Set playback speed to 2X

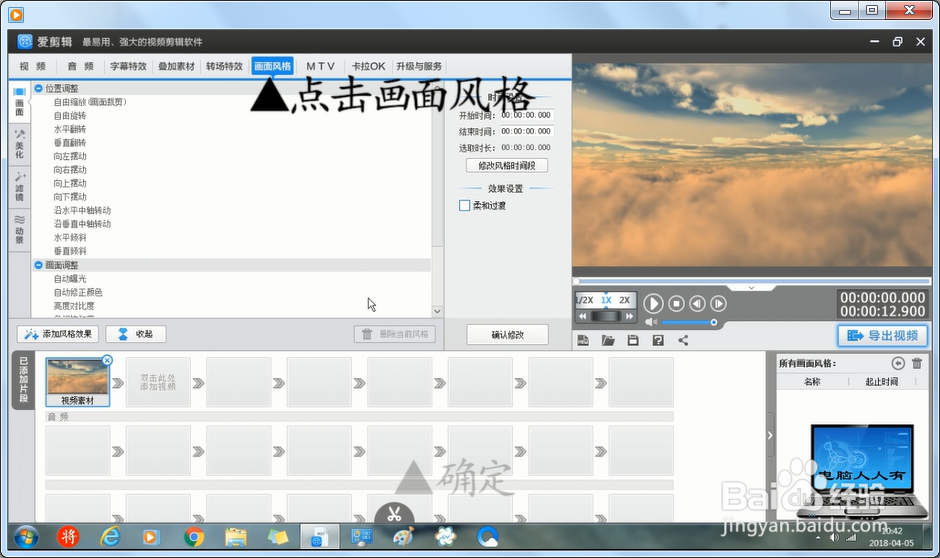[625, 300]
